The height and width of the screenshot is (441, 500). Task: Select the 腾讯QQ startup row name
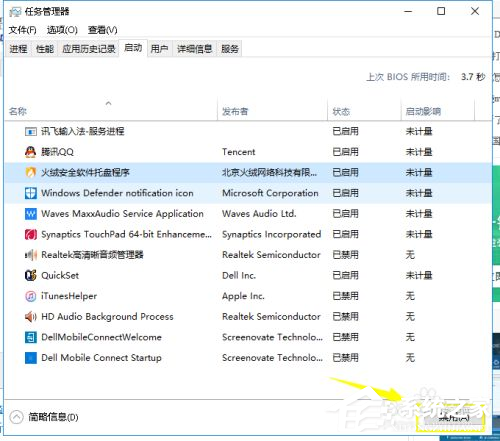57,152
